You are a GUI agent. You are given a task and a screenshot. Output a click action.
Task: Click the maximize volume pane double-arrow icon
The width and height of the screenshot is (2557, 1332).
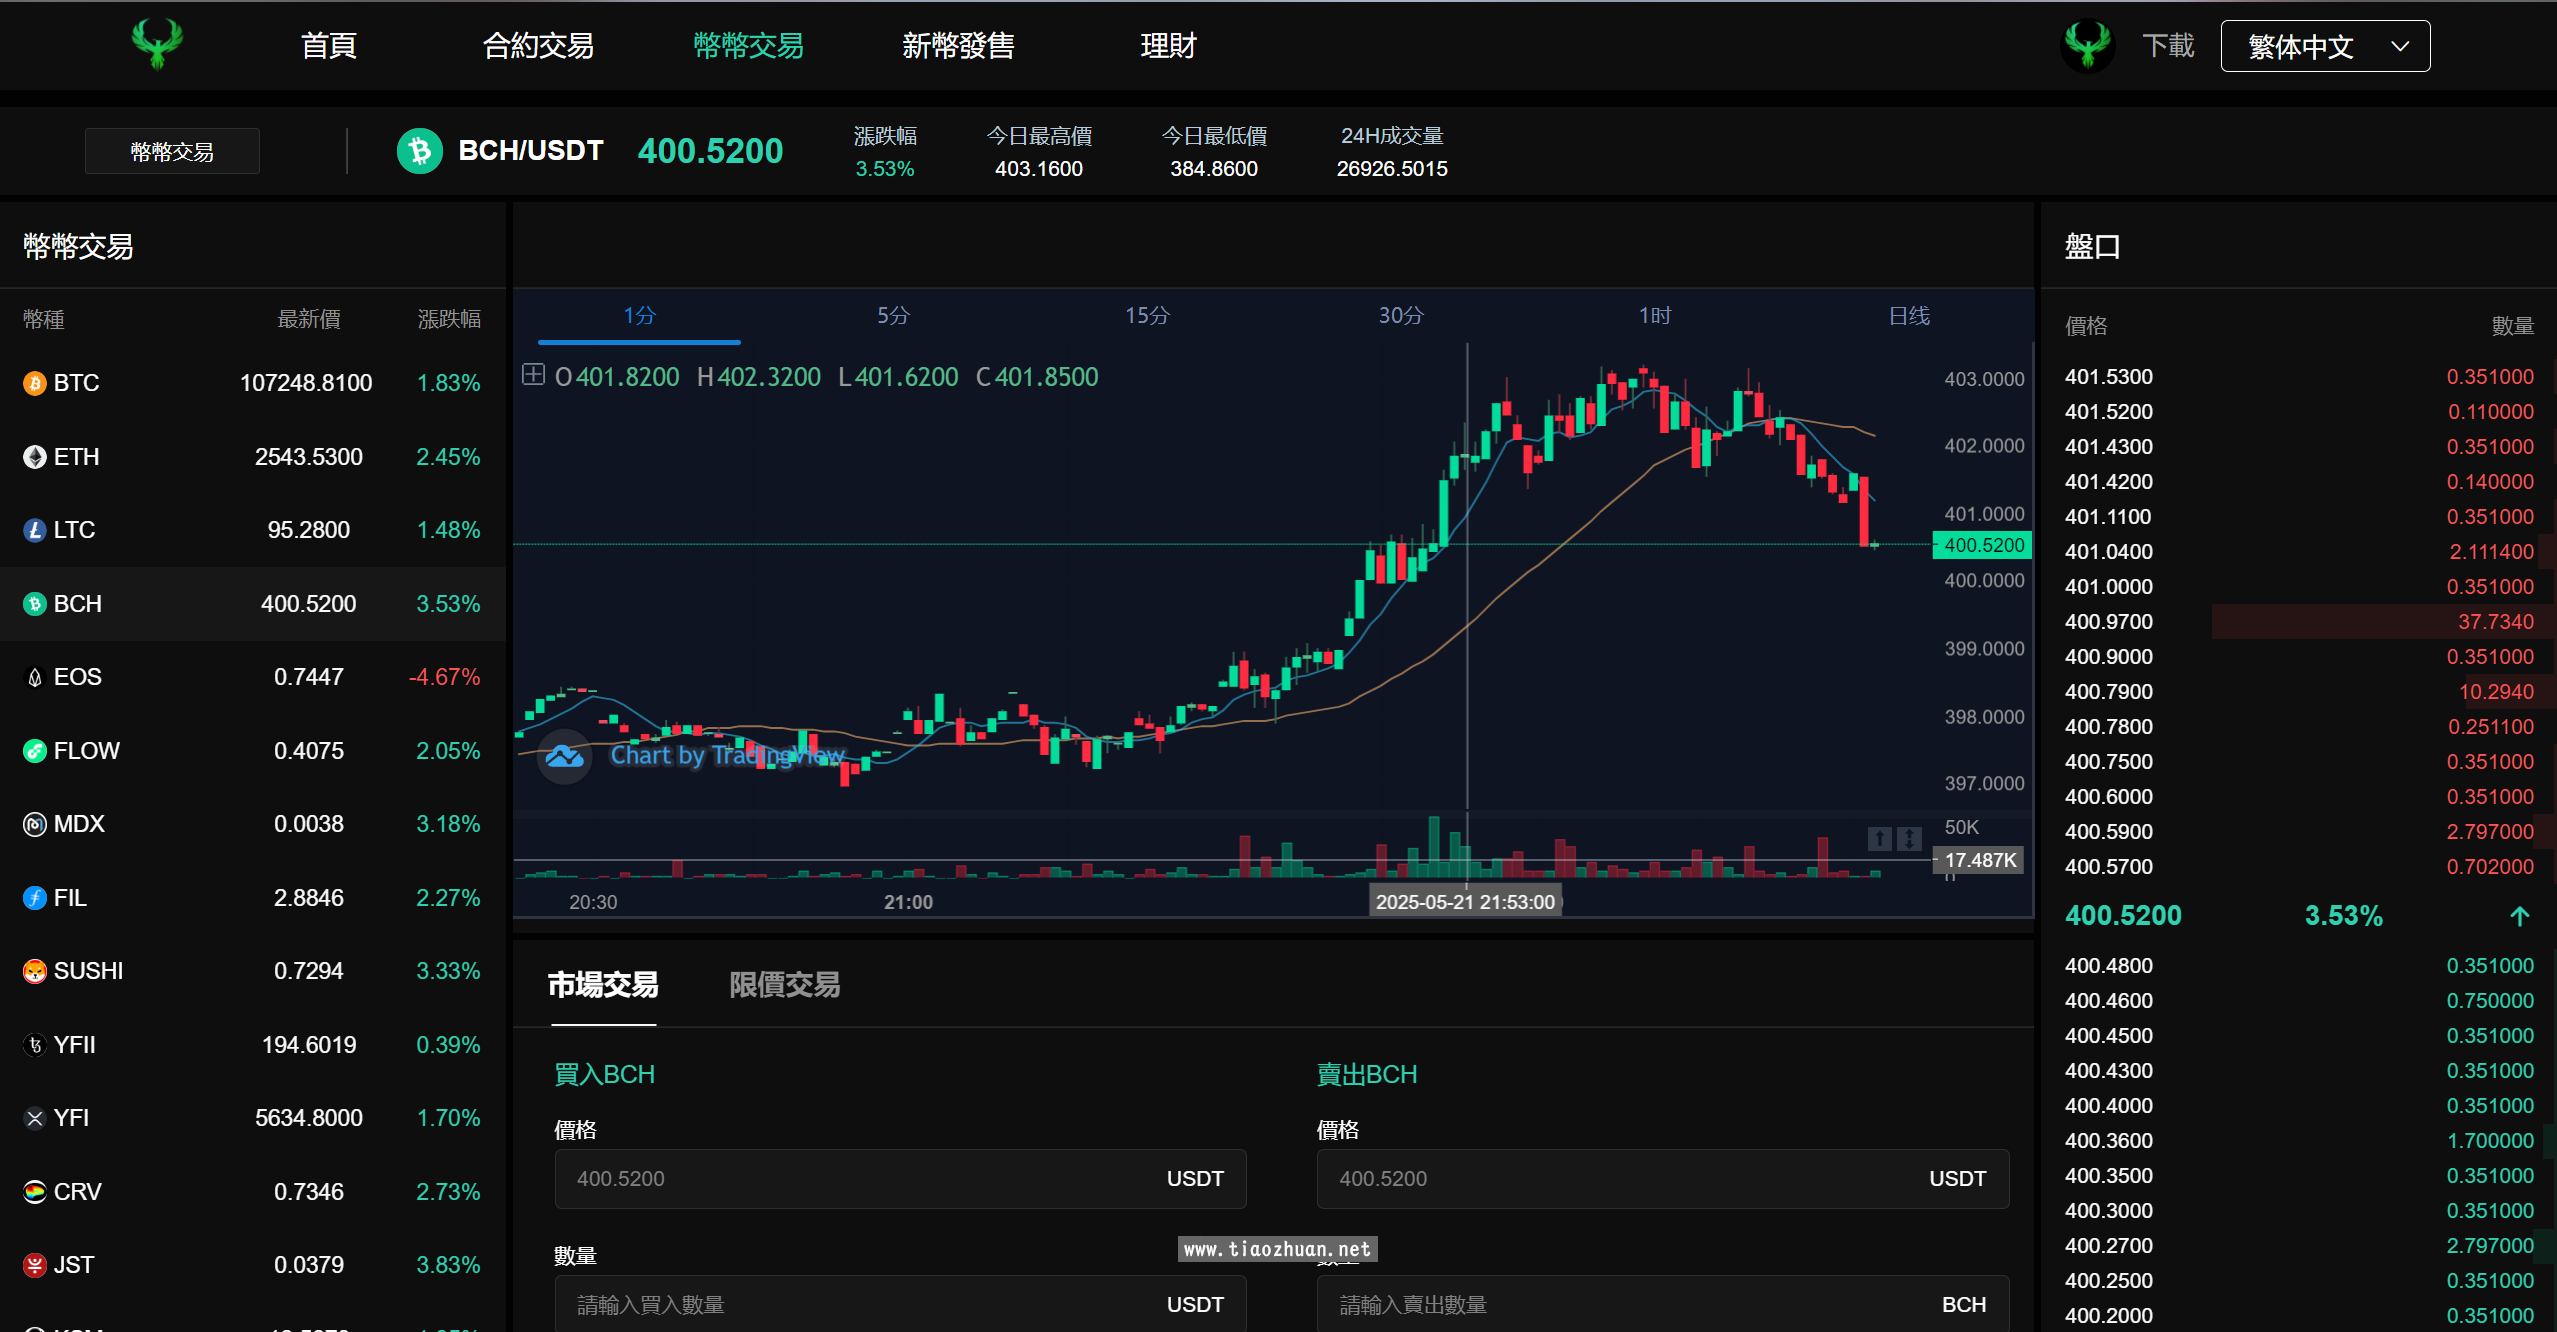pyautogui.click(x=1909, y=838)
